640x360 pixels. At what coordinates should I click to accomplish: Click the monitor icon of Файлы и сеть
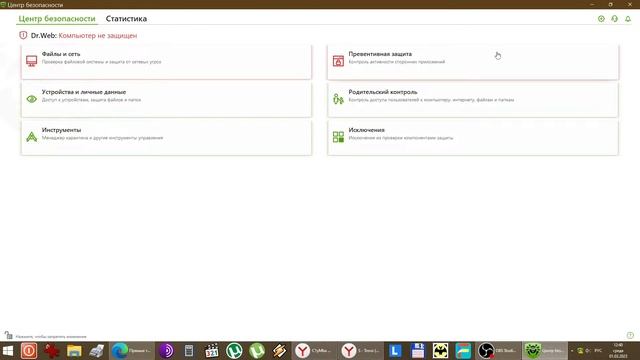pyautogui.click(x=31, y=61)
